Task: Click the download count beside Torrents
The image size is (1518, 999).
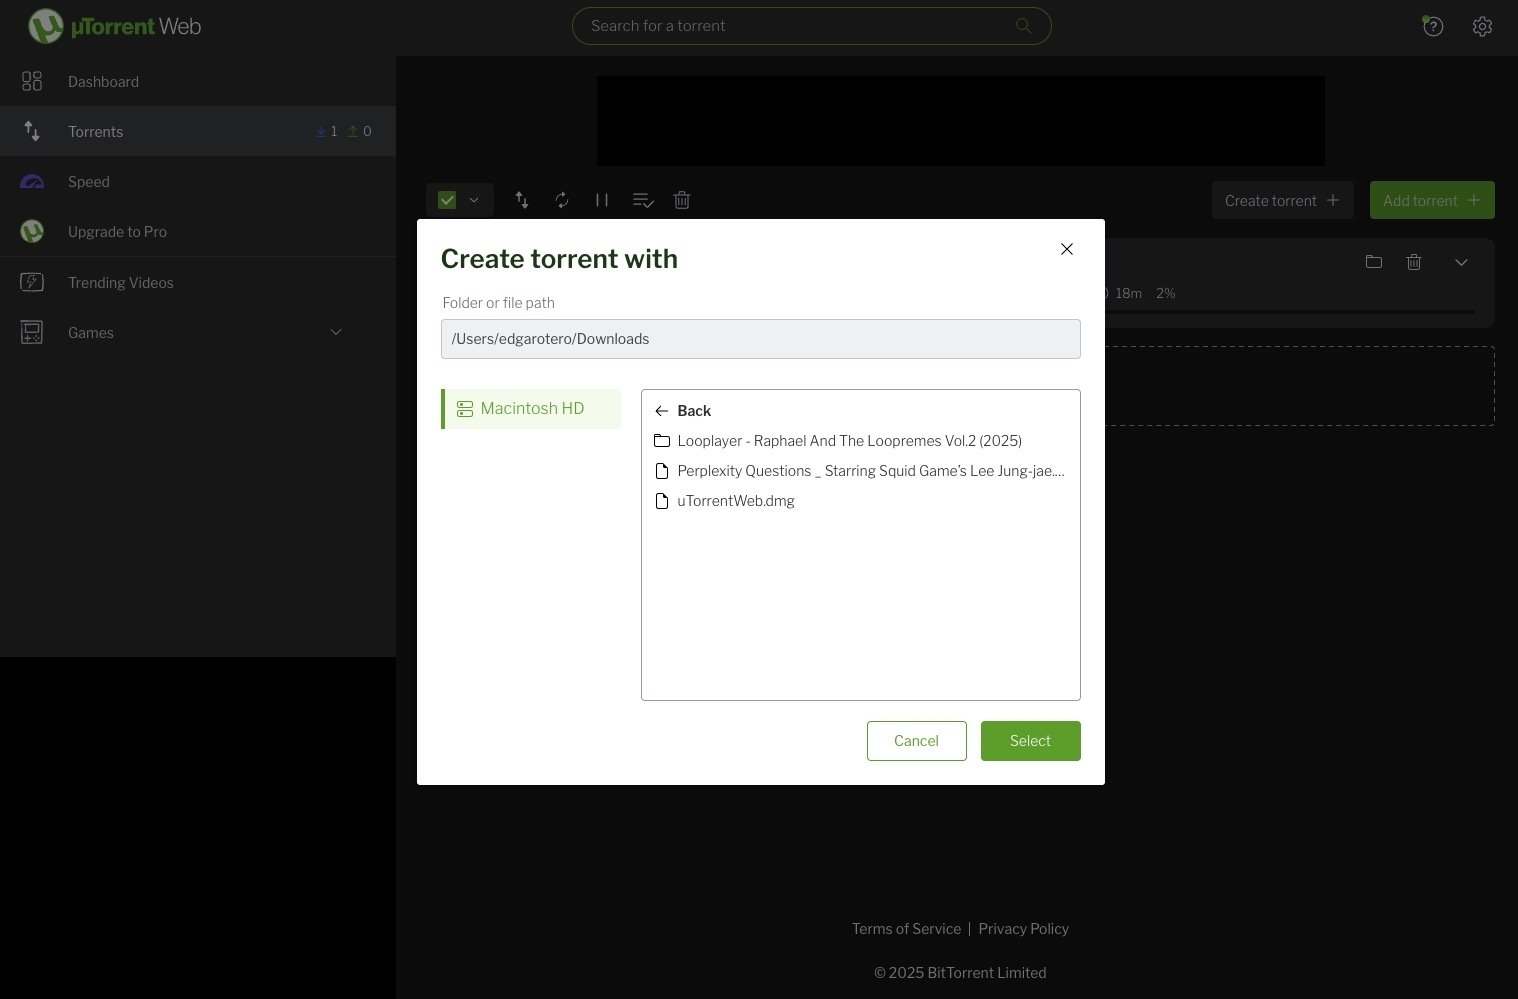Action: (327, 131)
